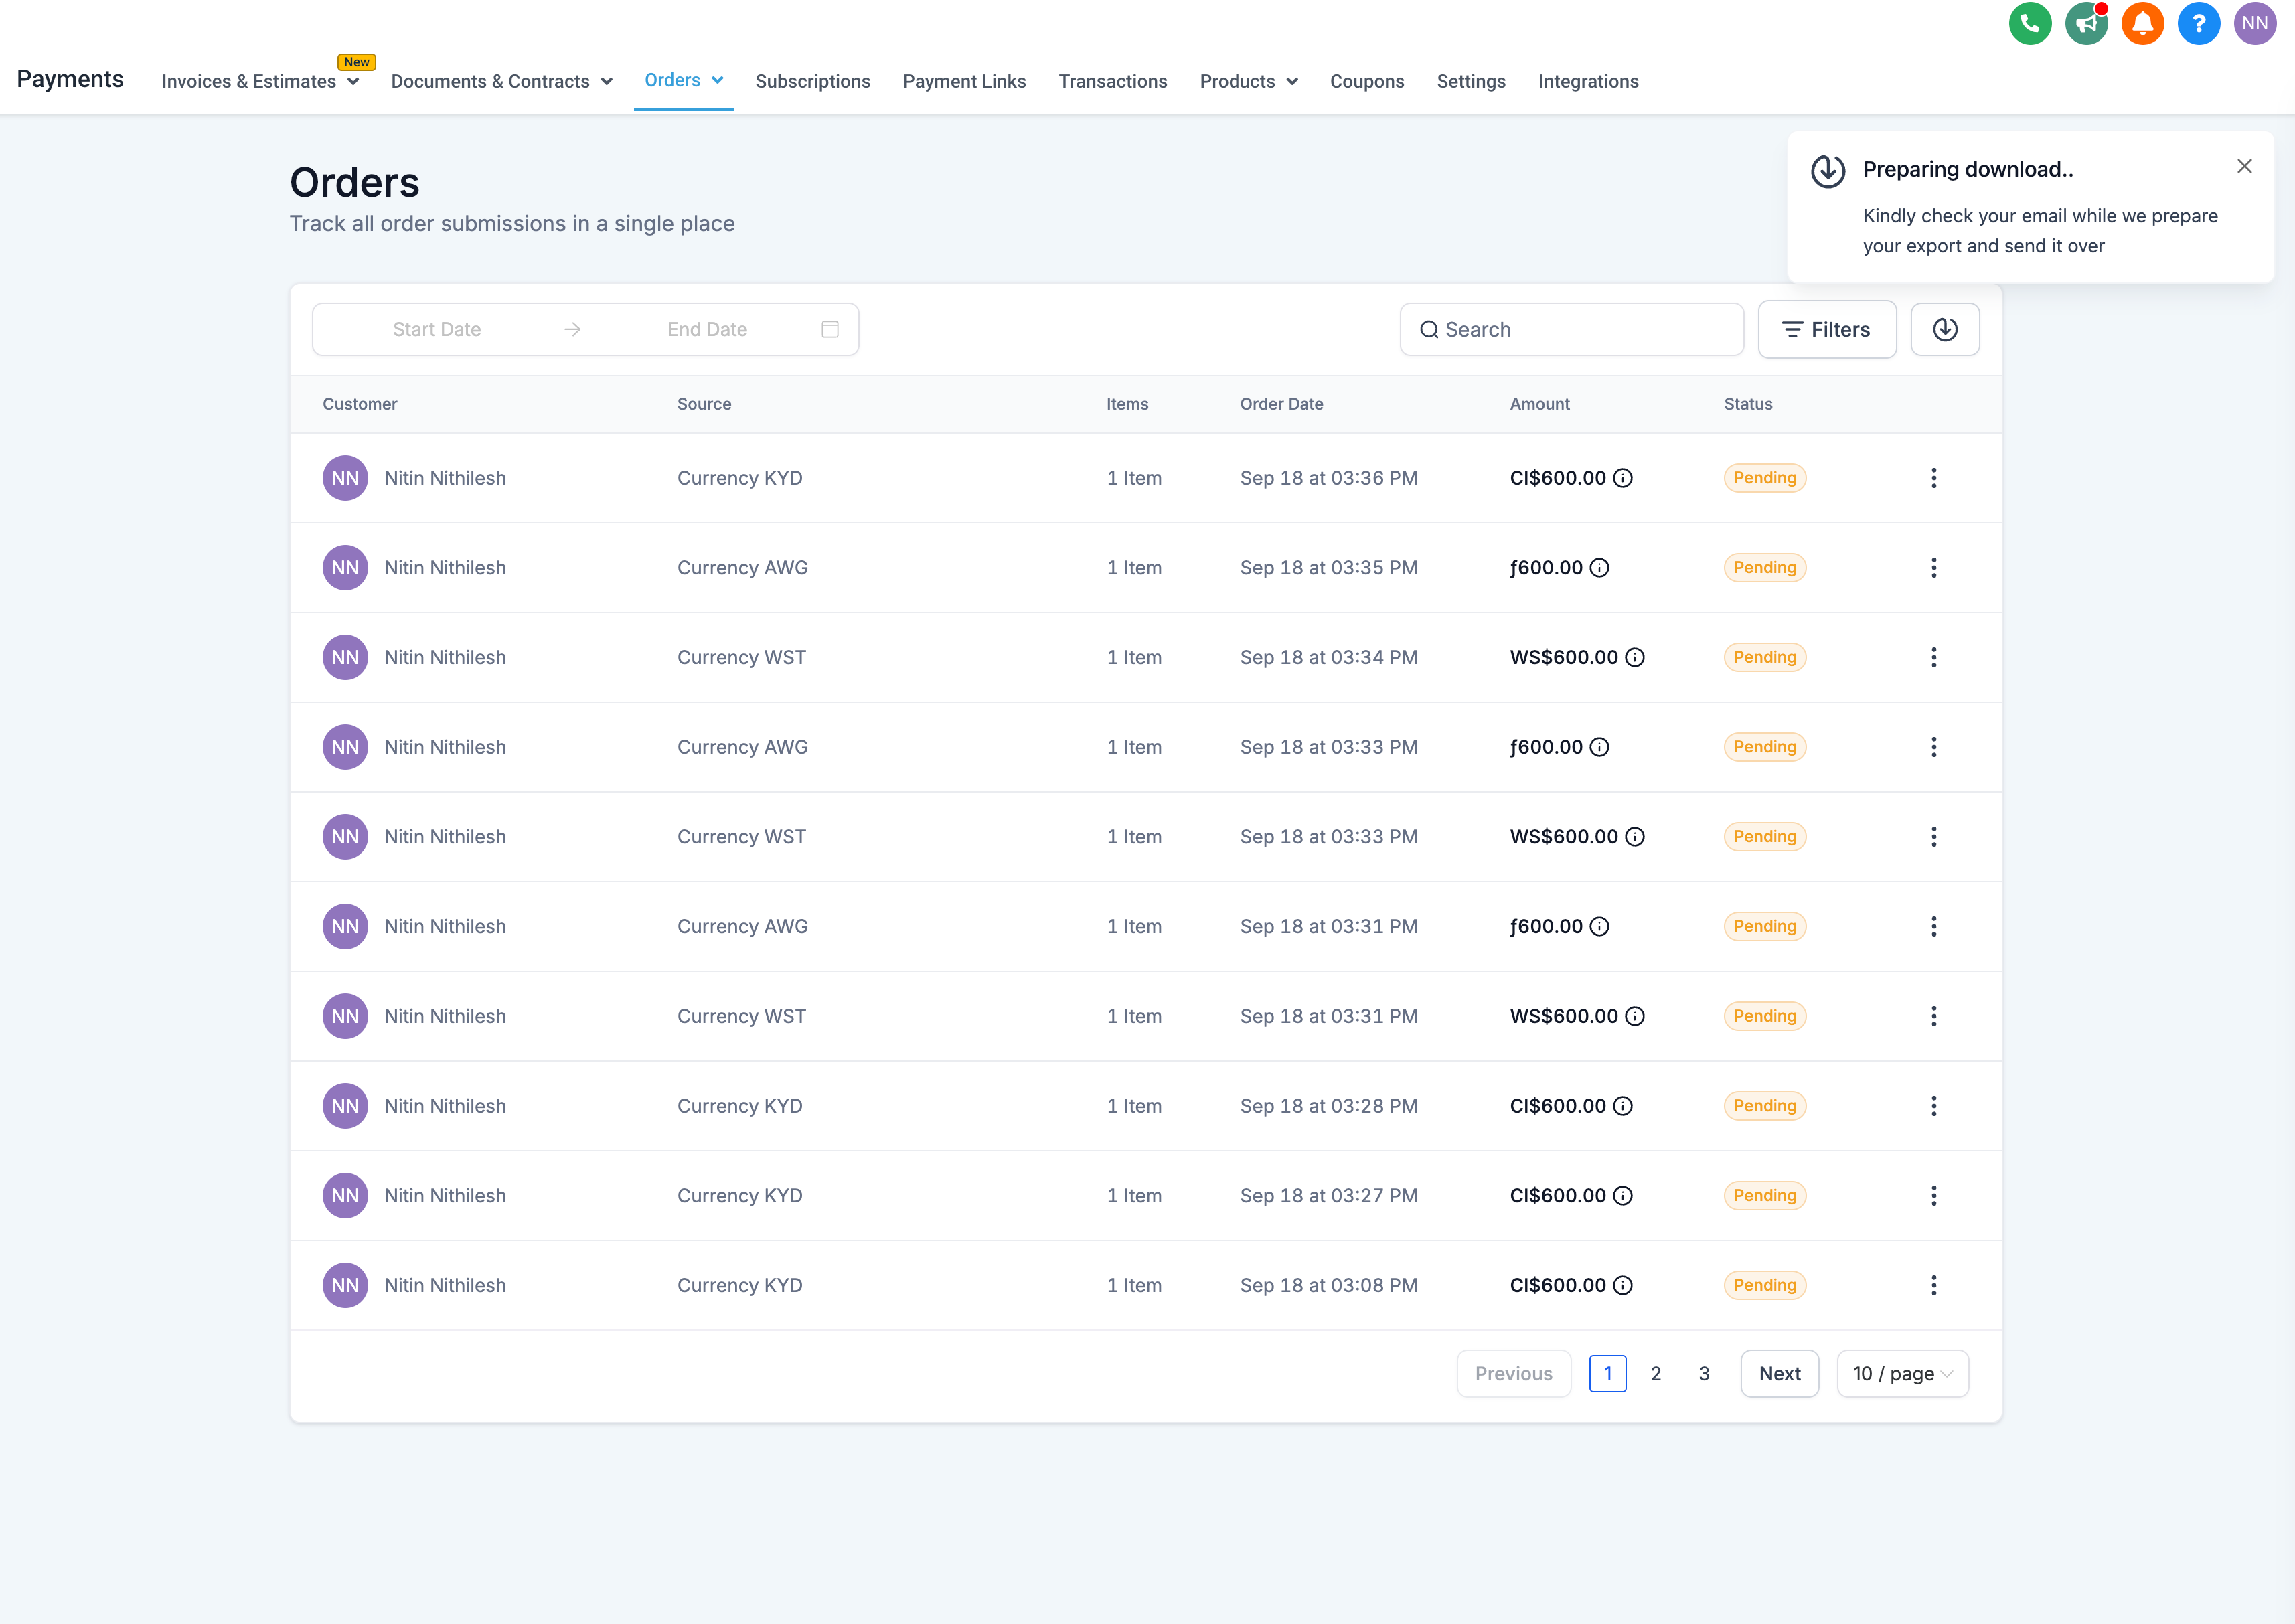Click the Order Date column header
This screenshot has height=1624, width=2295.
[x=1281, y=404]
